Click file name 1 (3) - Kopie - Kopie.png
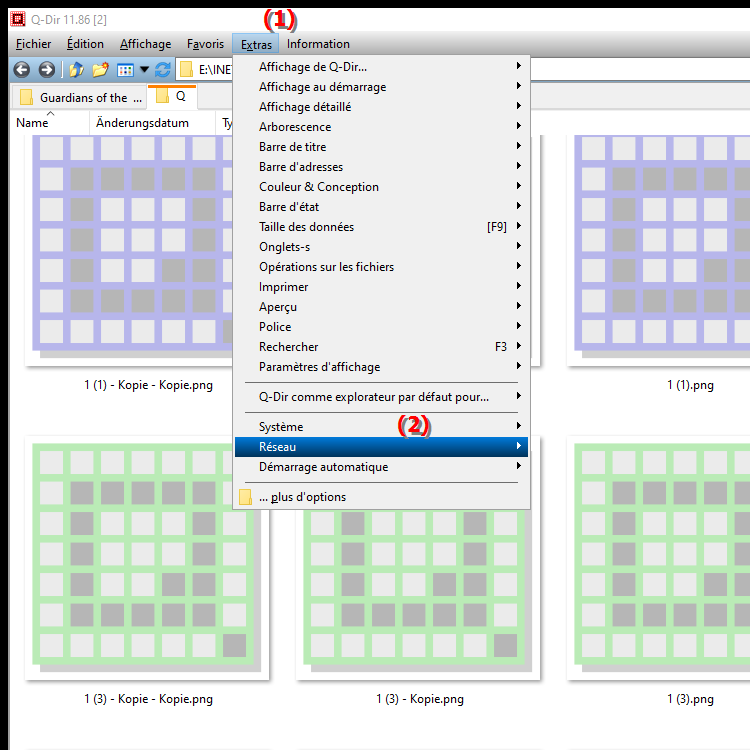The image size is (750, 750). (x=148, y=699)
